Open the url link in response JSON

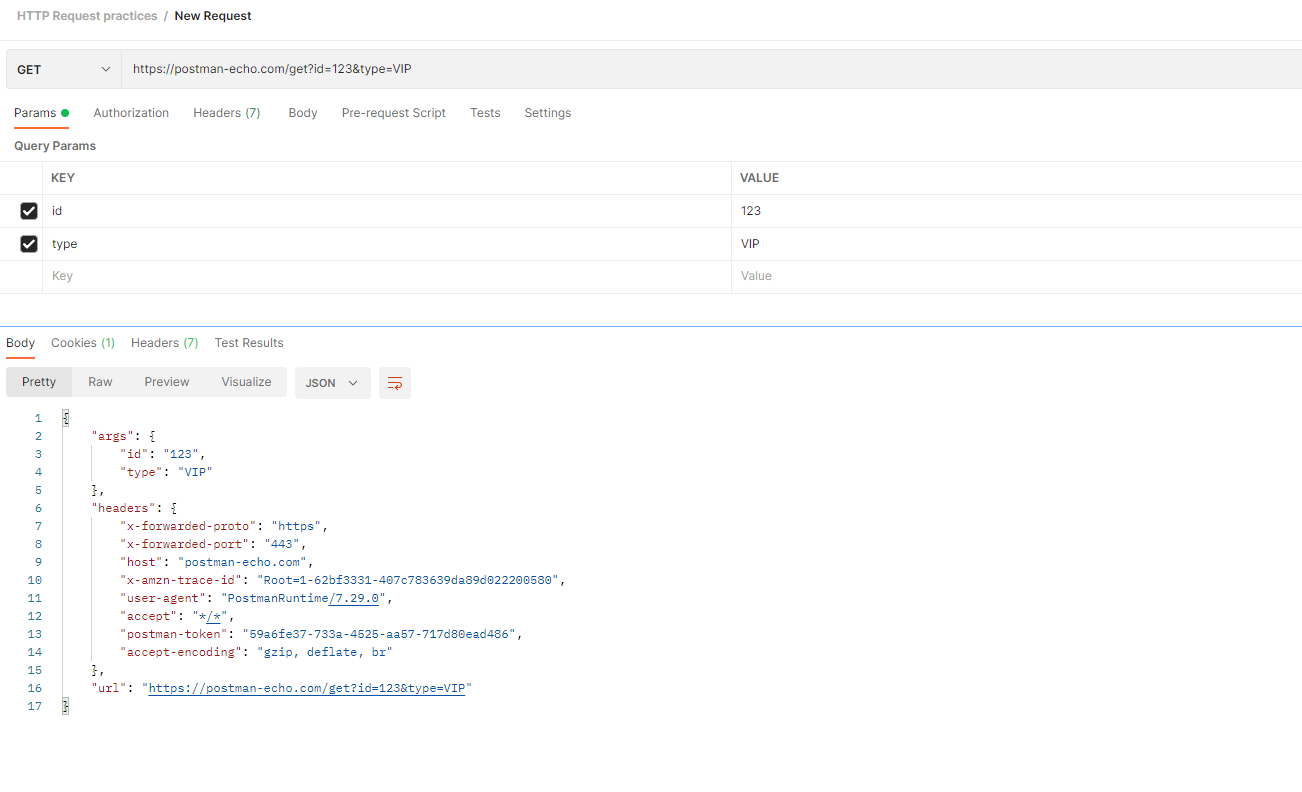pyautogui.click(x=307, y=688)
